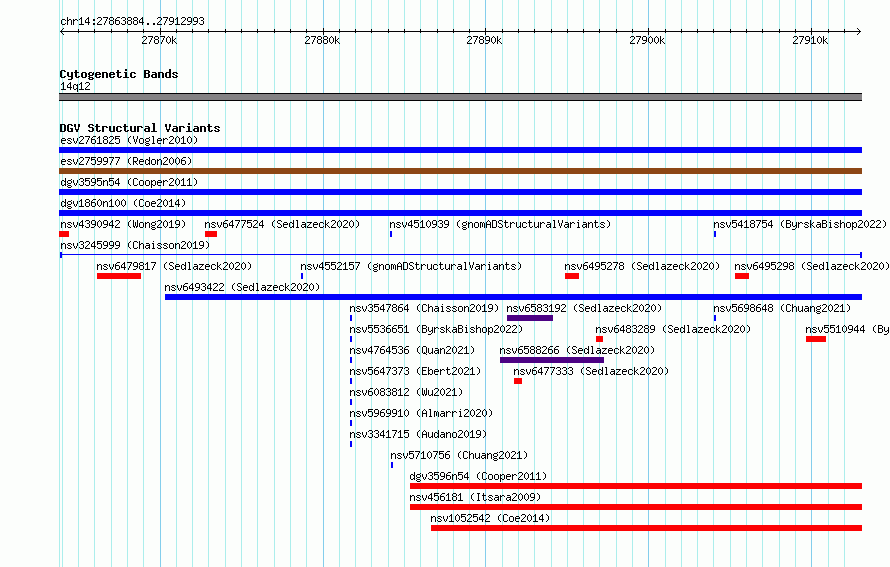Open nsv5698648 (Chuang2021) label
Viewport: 890px width, 567px height.
coord(782,308)
